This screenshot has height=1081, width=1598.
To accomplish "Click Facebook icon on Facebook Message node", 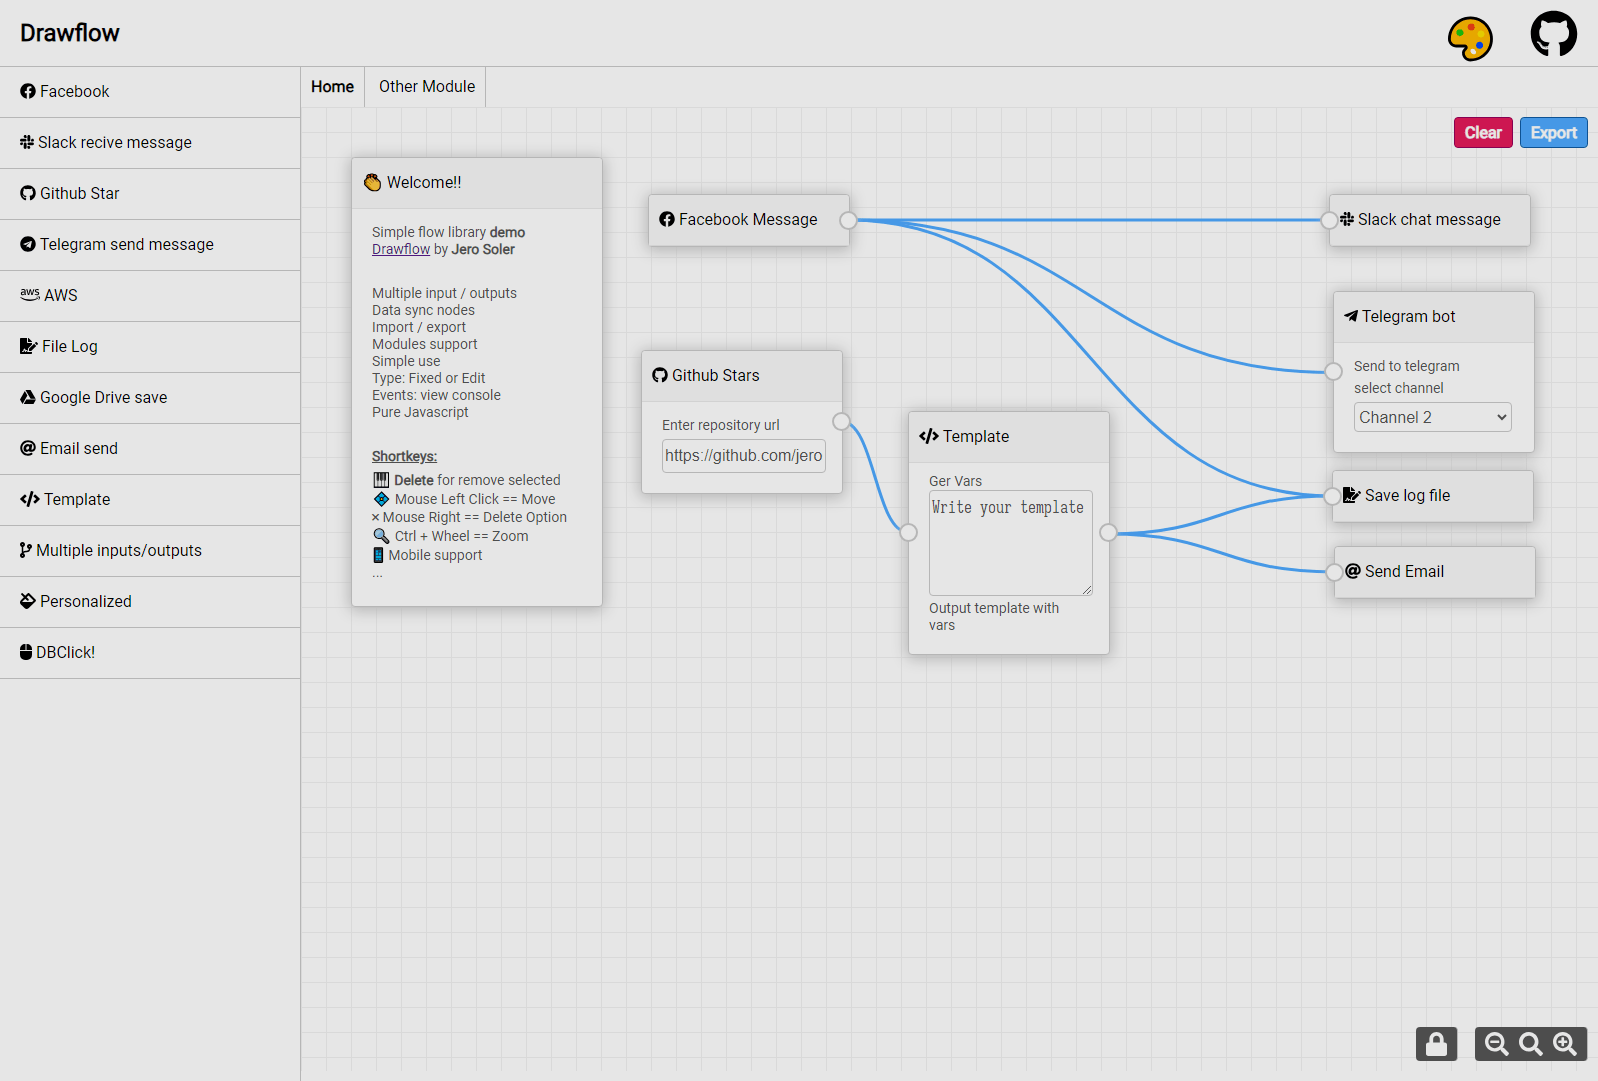I will (667, 219).
